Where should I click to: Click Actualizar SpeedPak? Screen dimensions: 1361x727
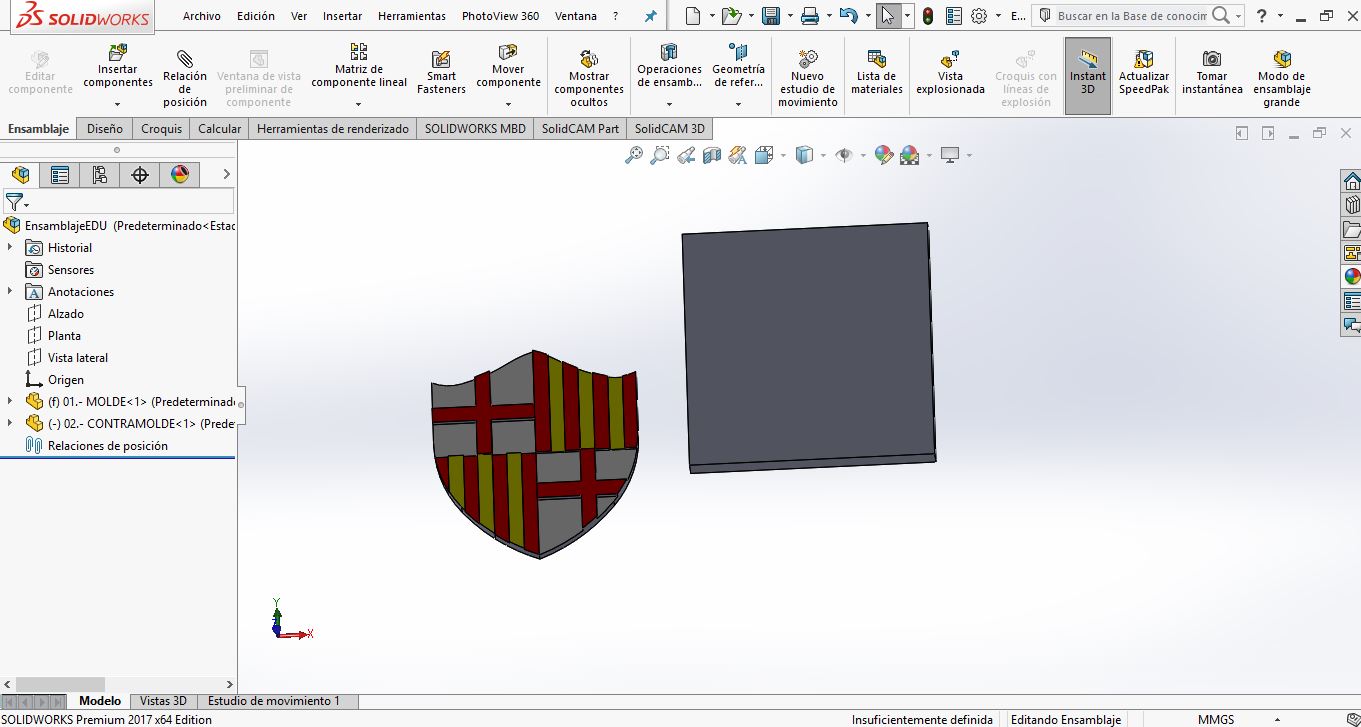point(1144,72)
